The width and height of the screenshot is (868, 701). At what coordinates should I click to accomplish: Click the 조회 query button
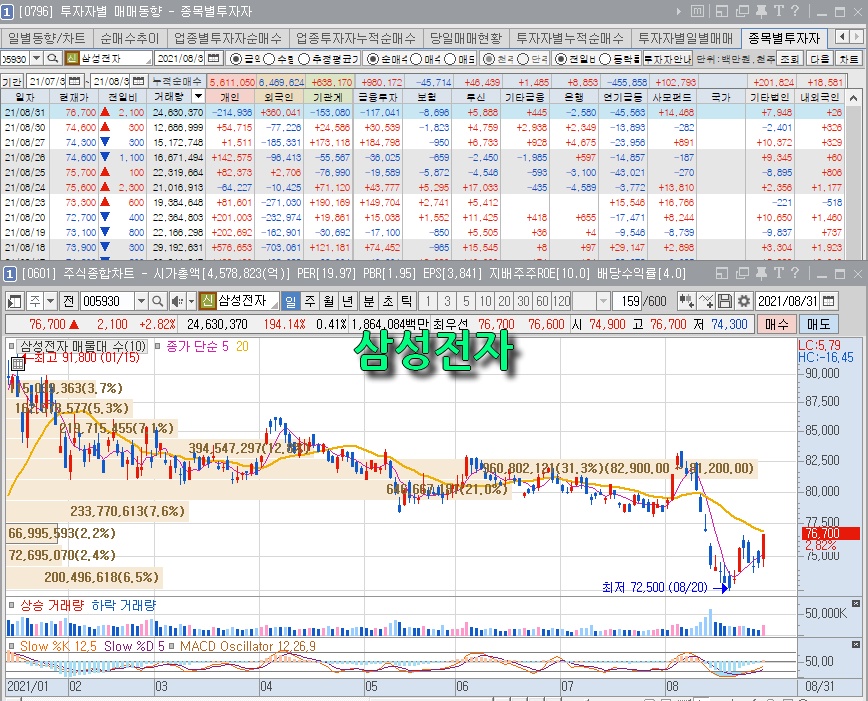pos(789,59)
